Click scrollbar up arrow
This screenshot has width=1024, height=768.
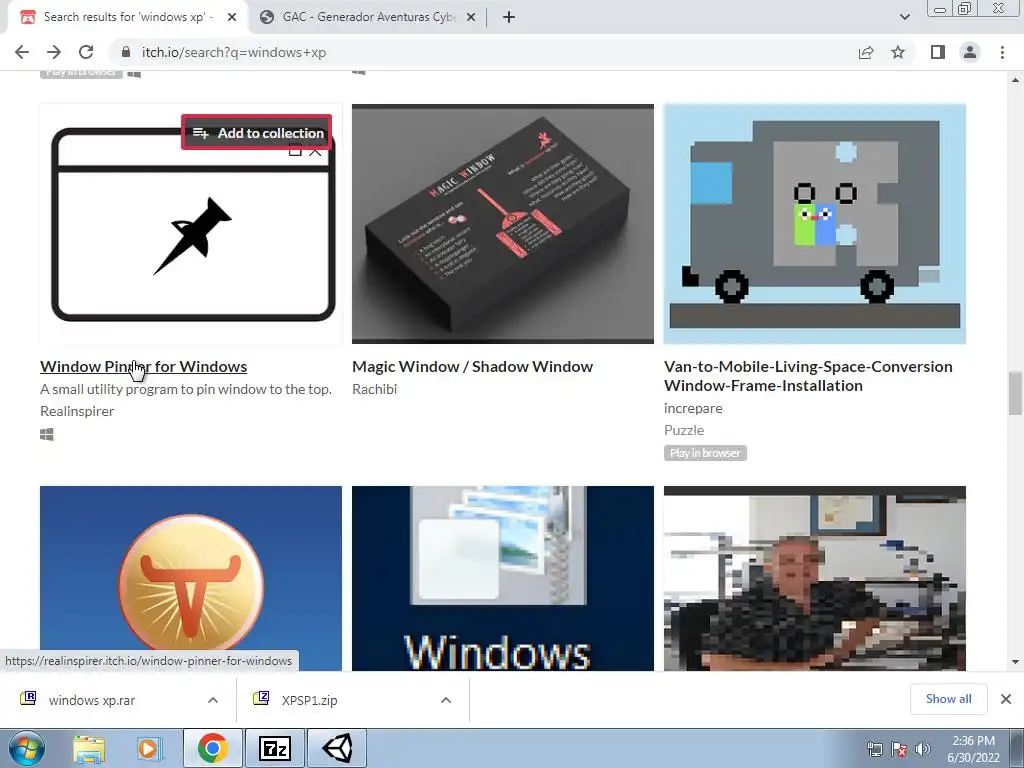[1015, 80]
